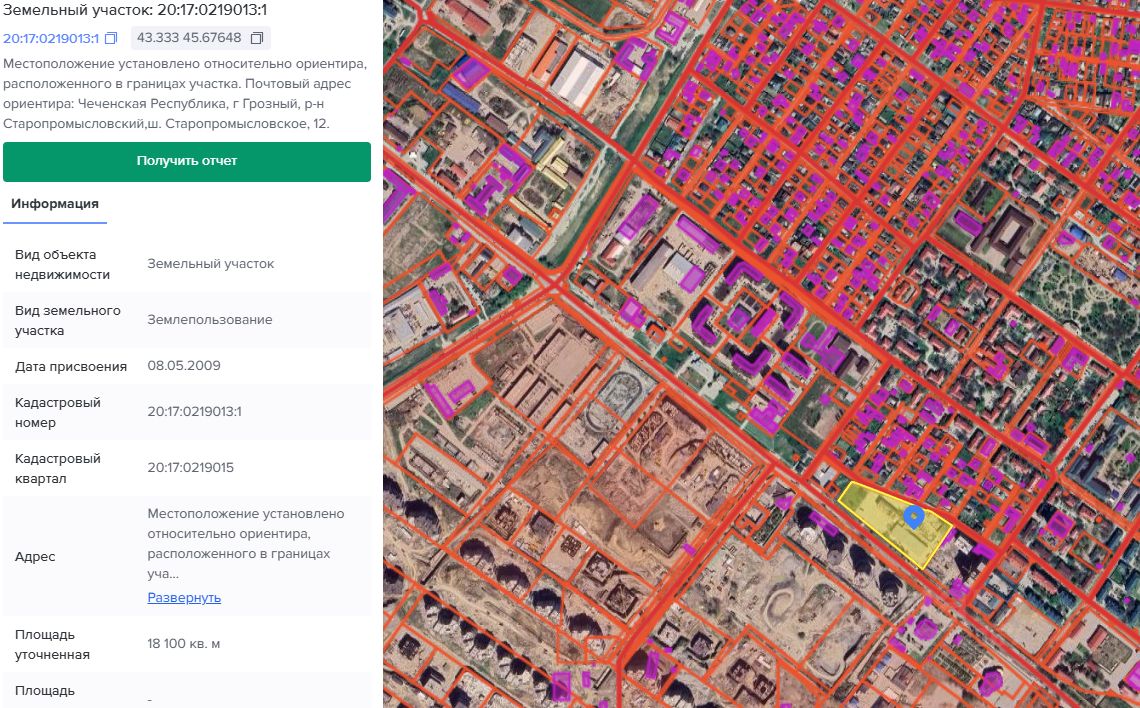Click the 'Кадастровый квартал' label

pos(57,469)
